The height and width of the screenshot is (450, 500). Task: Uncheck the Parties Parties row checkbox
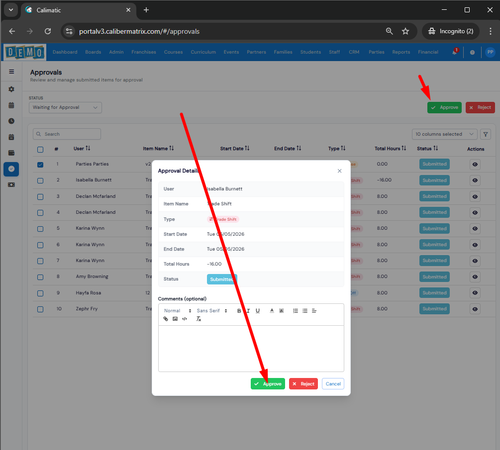(40, 165)
